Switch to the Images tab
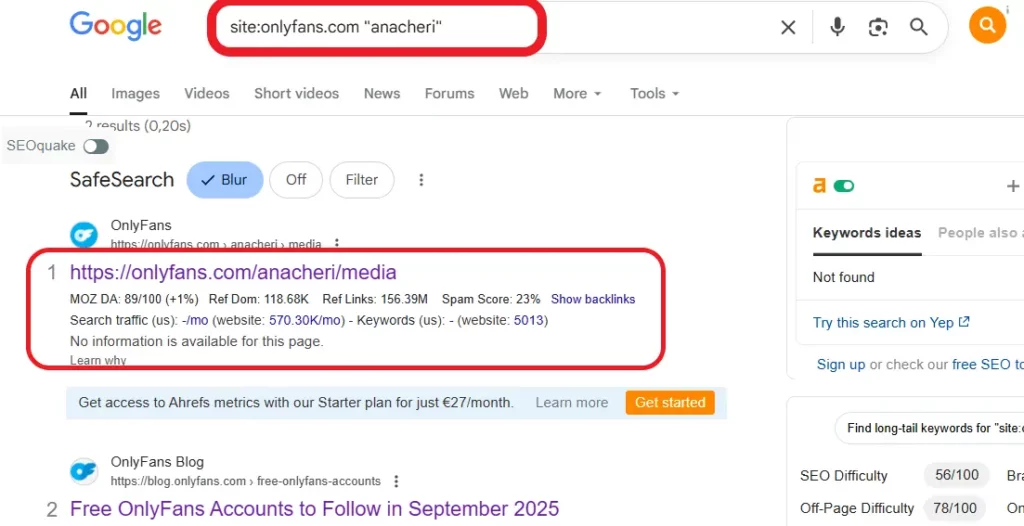 coord(135,93)
